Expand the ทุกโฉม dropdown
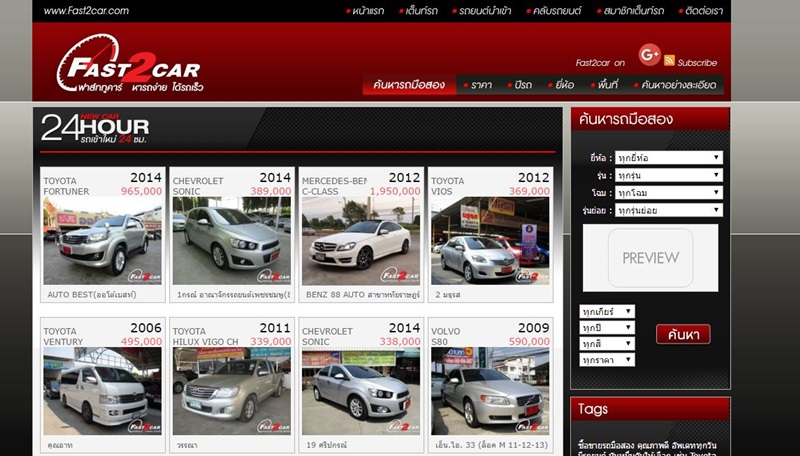The image size is (800, 456). click(668, 192)
